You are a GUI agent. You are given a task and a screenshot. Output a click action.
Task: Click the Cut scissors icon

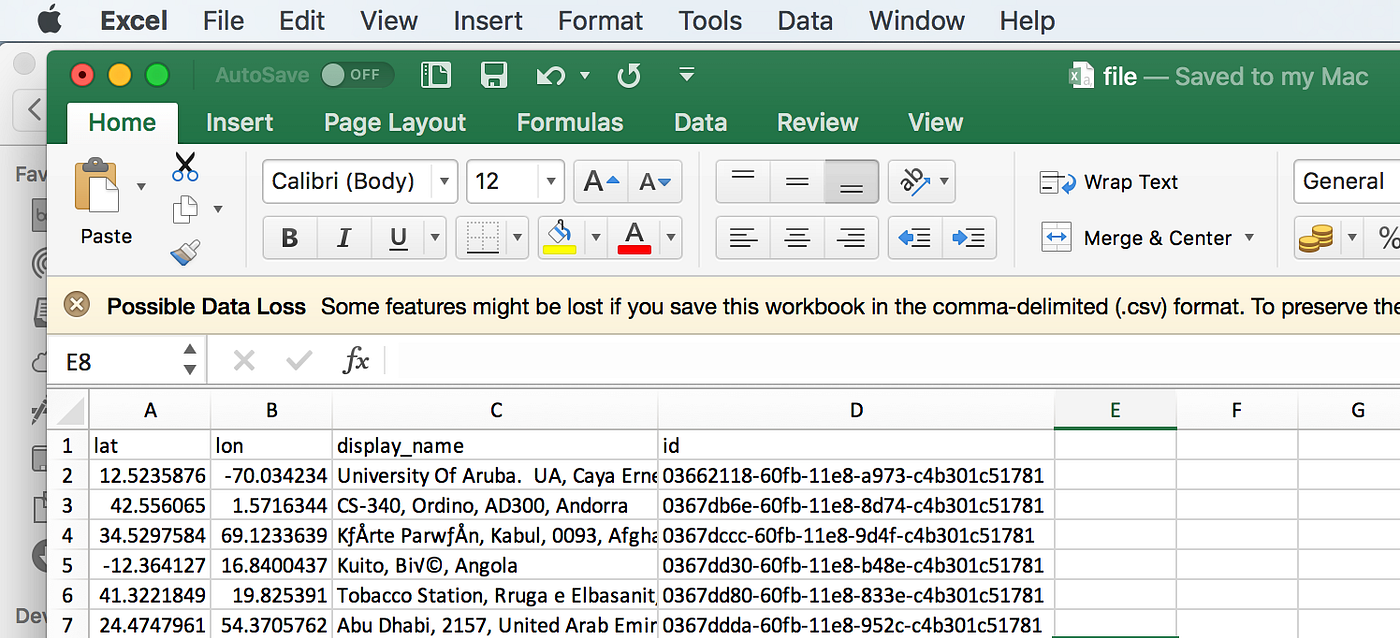pyautogui.click(x=185, y=166)
